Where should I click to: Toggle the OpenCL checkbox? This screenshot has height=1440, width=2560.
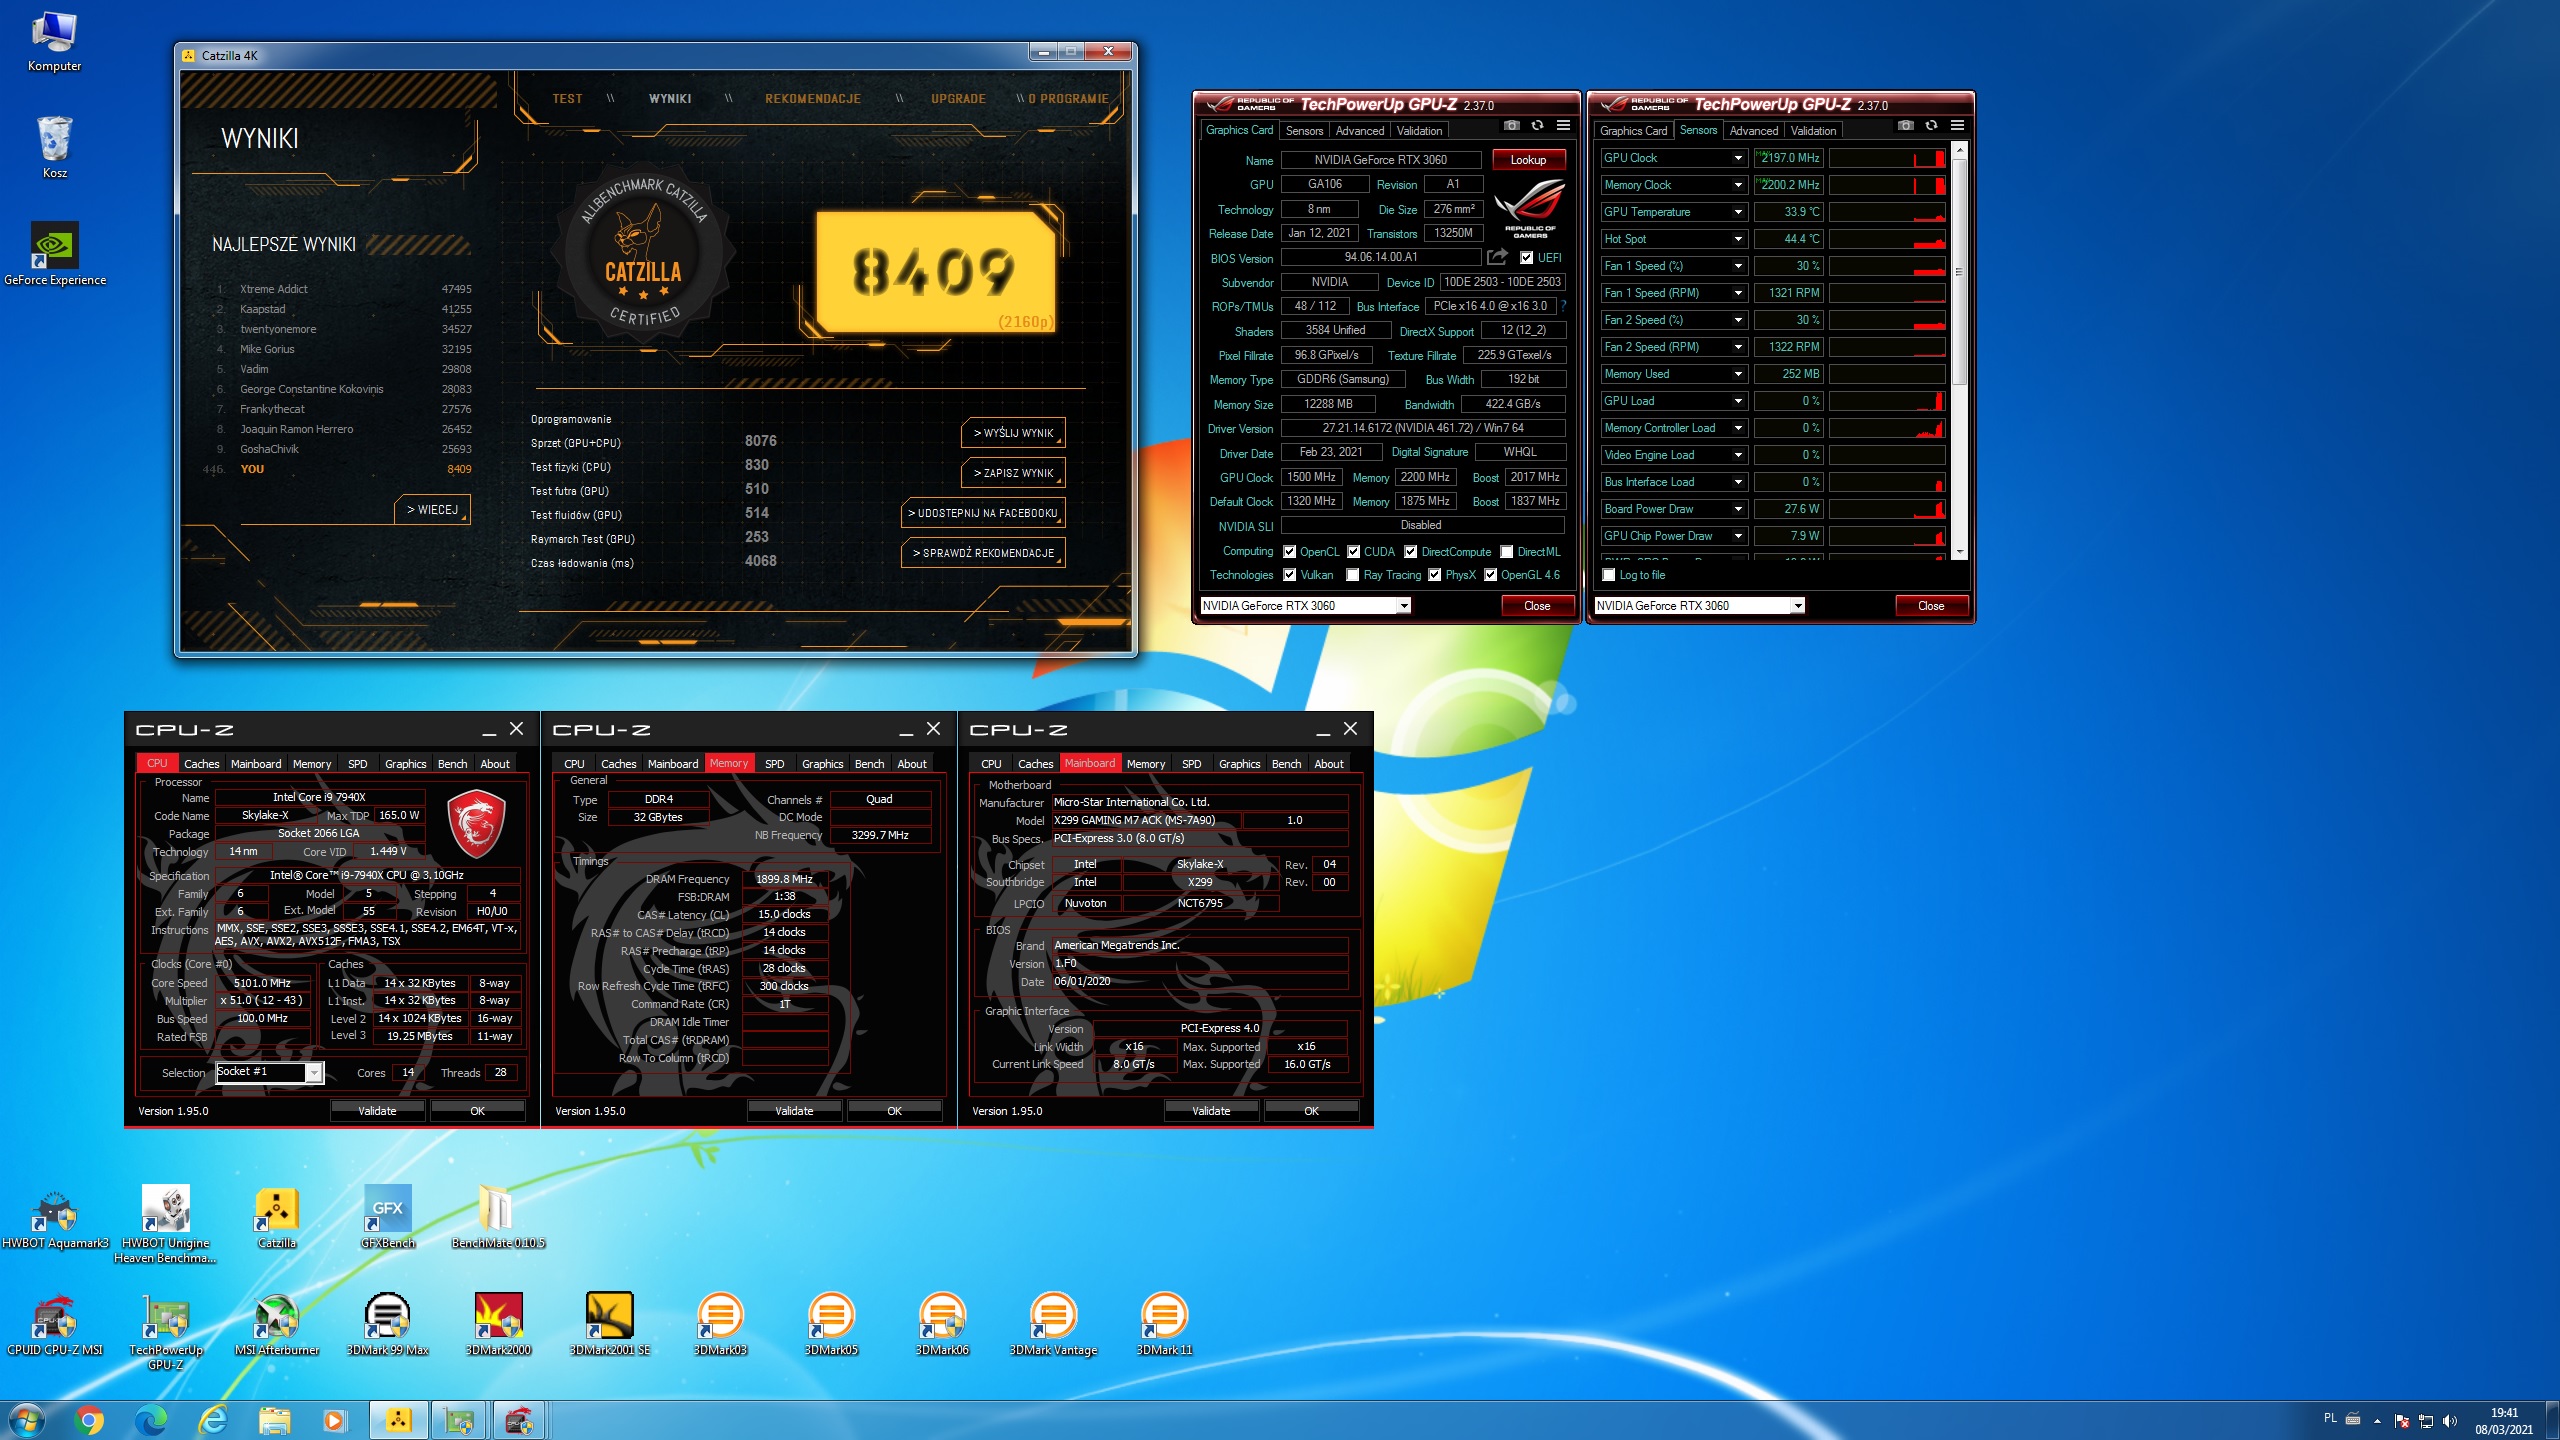tap(1289, 552)
